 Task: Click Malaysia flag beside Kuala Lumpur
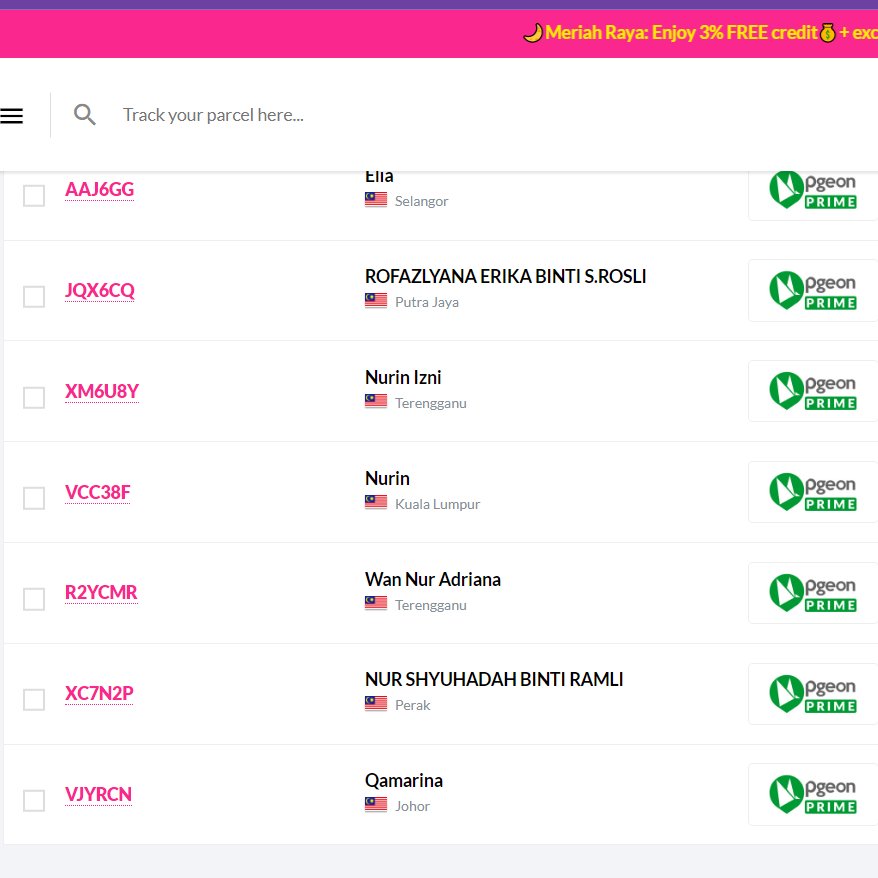click(376, 502)
